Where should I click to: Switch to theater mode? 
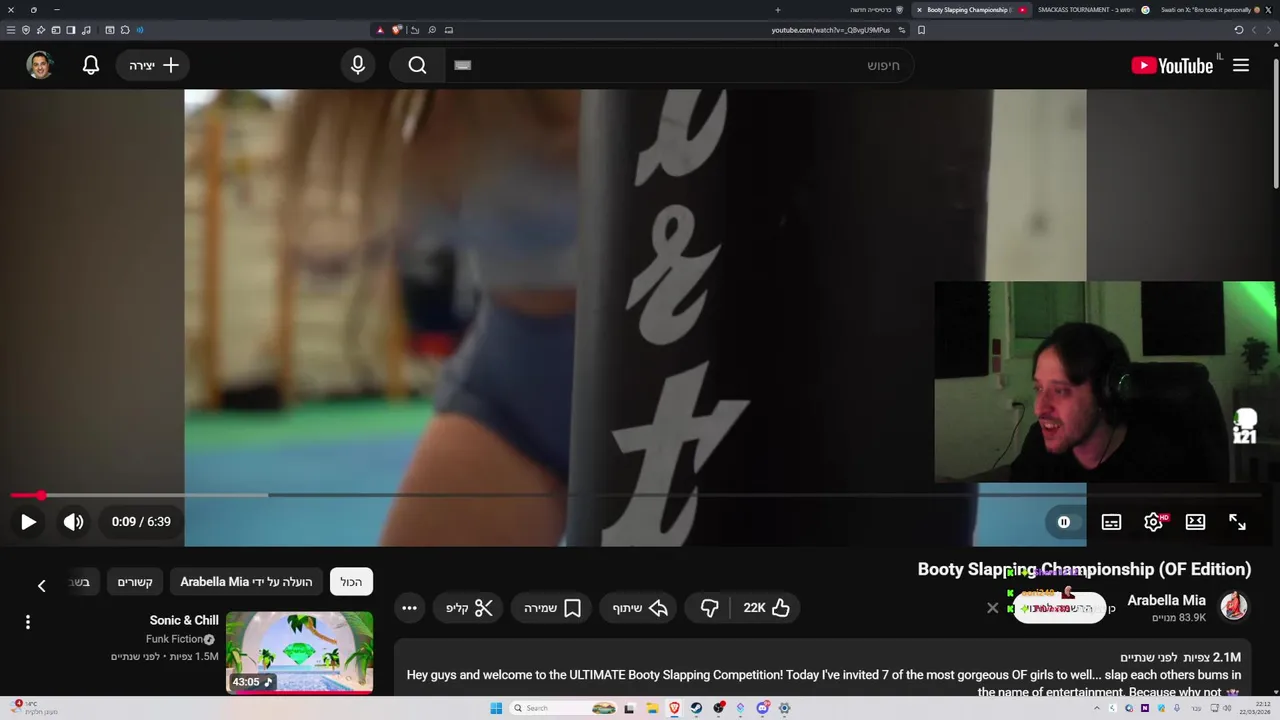1195,522
